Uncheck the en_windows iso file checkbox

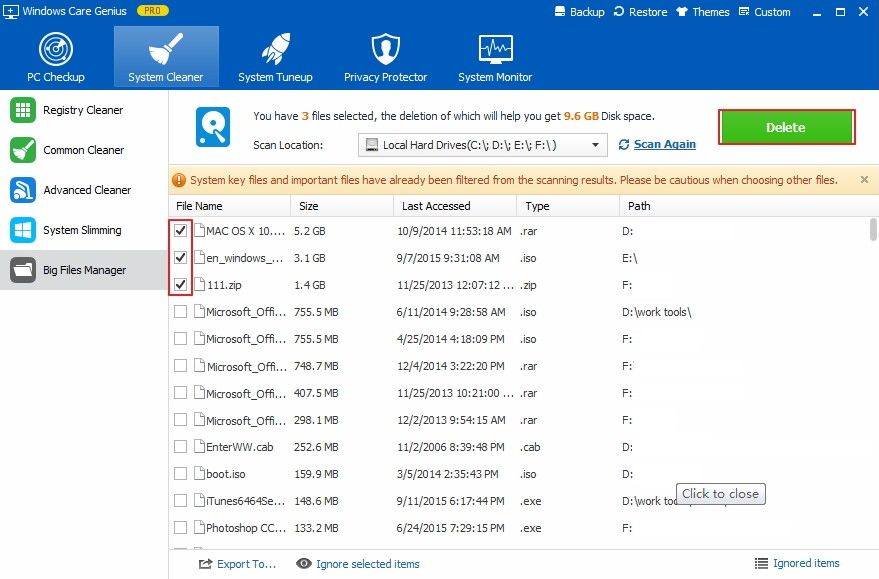pyautogui.click(x=181, y=257)
